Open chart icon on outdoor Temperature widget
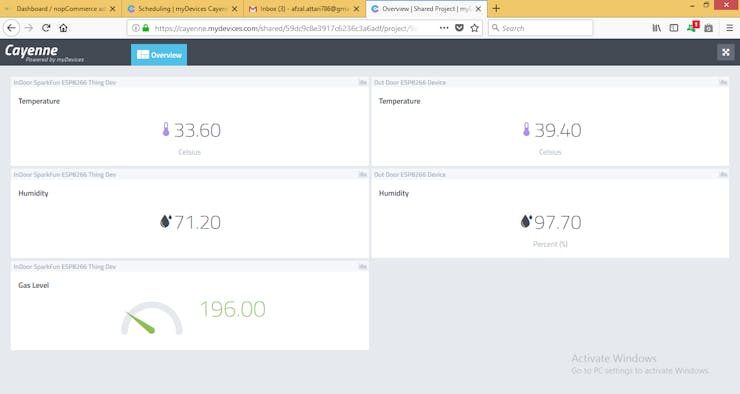The image size is (740, 394). pyautogui.click(x=723, y=83)
